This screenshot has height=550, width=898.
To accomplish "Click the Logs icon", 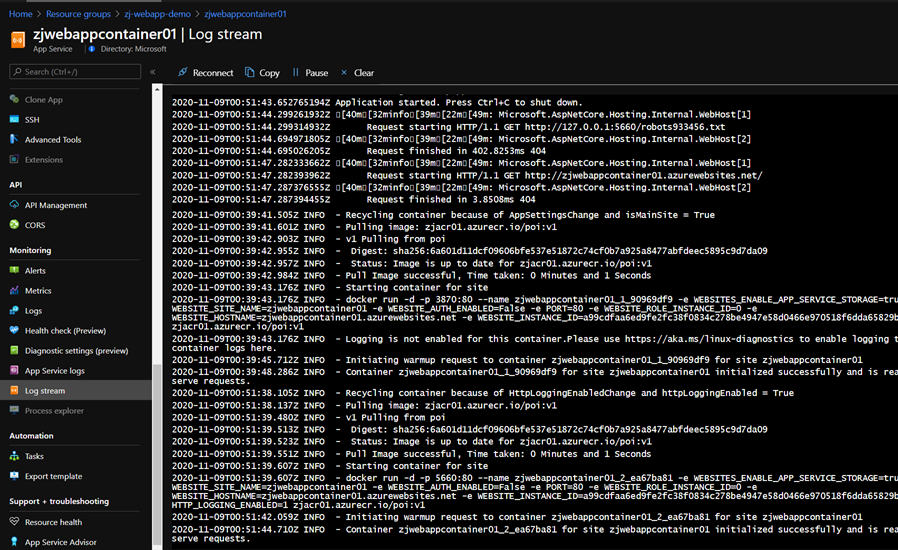I will click(x=14, y=311).
